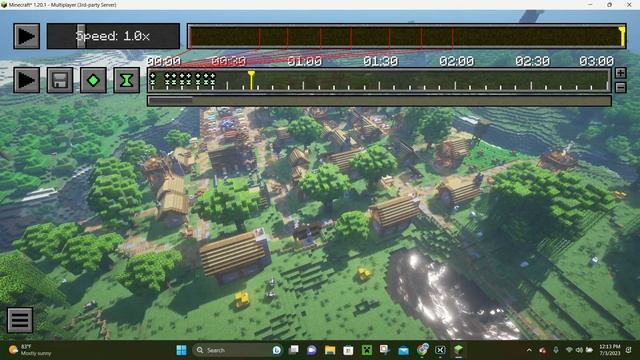Add time keyframe with green hourglass button
The width and height of the screenshot is (640, 360).
pyautogui.click(x=127, y=80)
